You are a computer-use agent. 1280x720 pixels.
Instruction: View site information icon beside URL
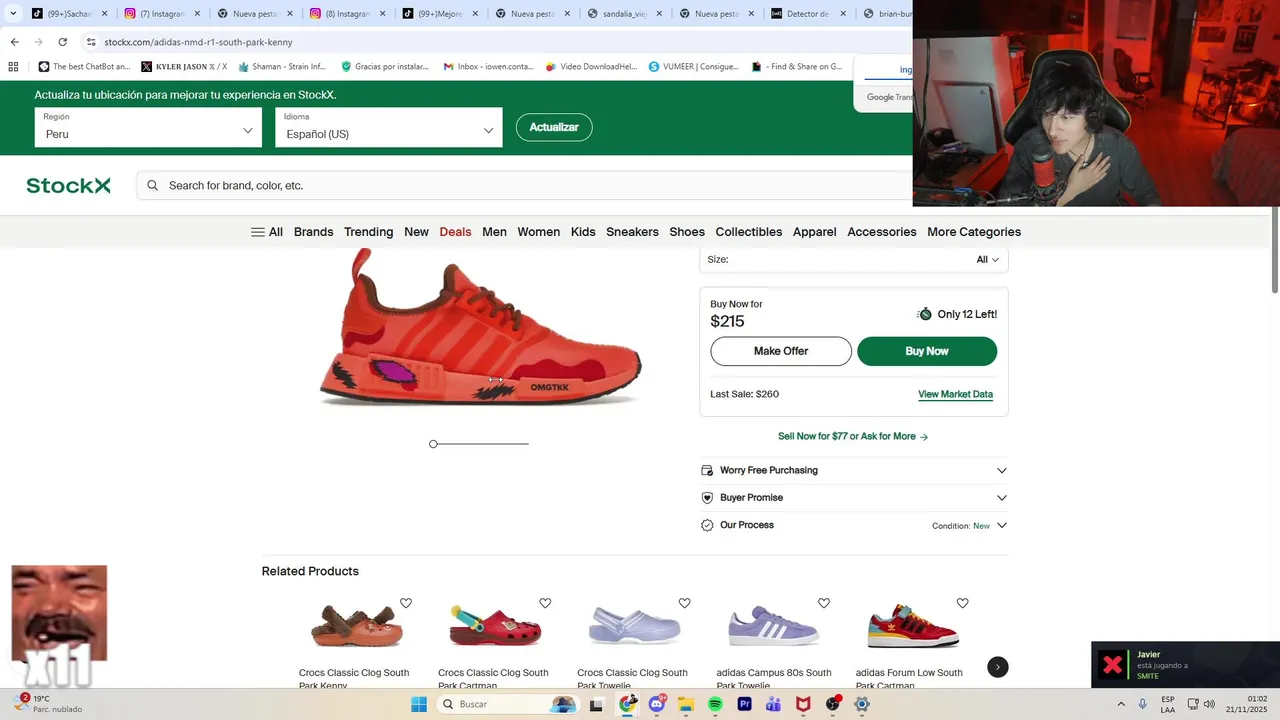pos(91,42)
